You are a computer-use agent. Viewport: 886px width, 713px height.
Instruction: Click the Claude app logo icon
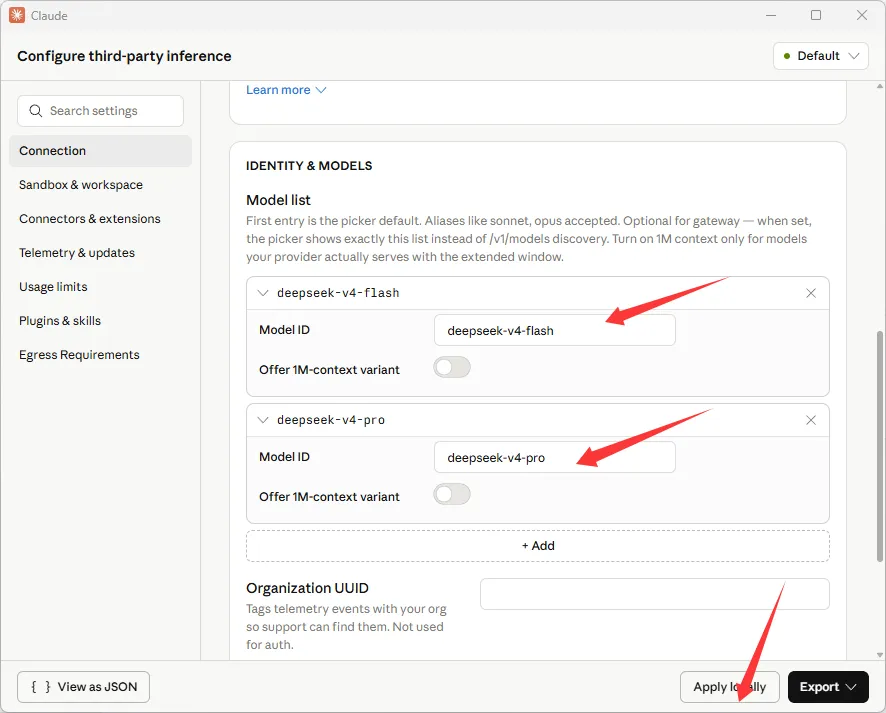click(17, 15)
